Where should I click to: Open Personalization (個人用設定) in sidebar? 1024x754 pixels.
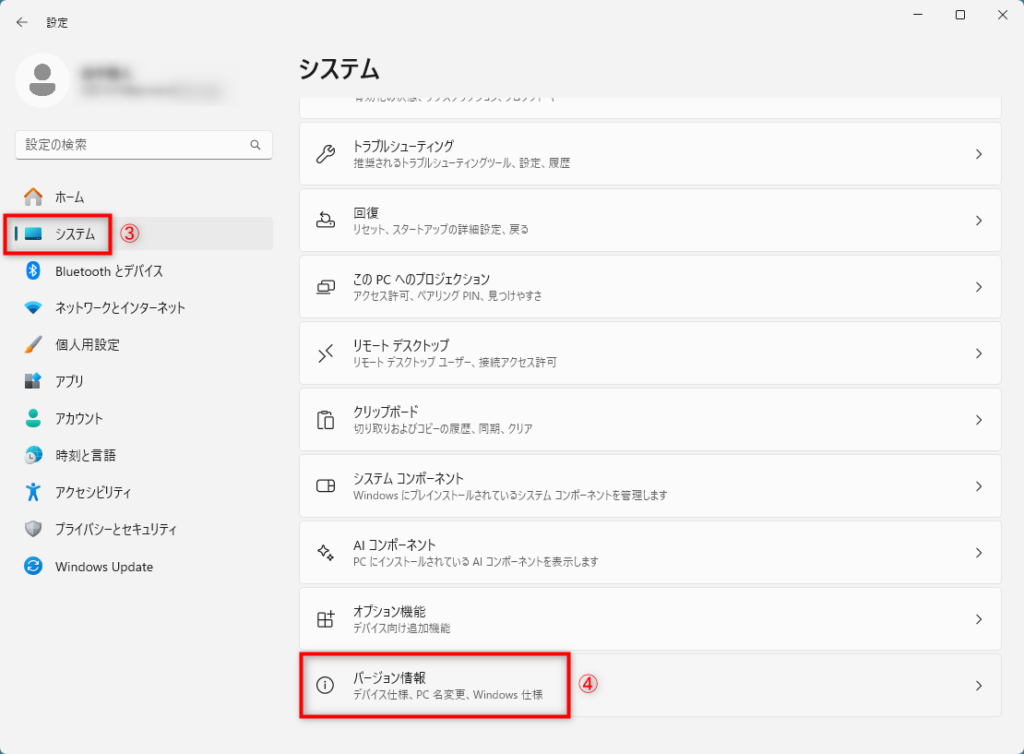pos(87,345)
